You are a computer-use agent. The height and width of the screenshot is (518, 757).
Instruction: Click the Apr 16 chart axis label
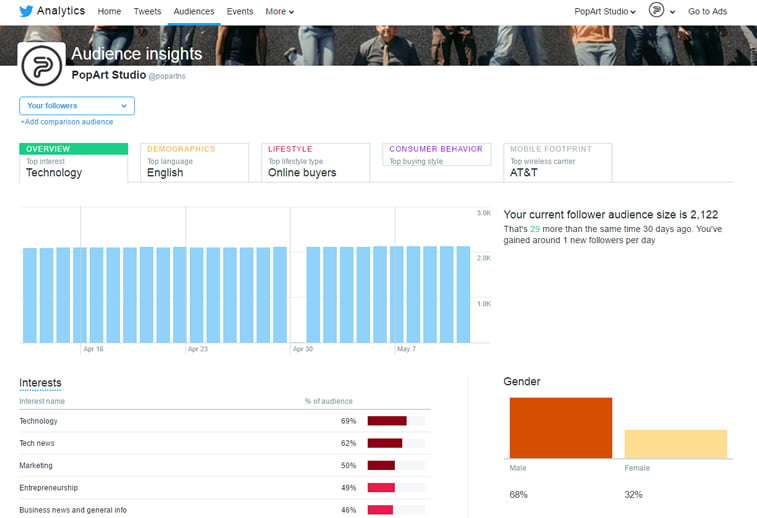[x=93, y=349]
